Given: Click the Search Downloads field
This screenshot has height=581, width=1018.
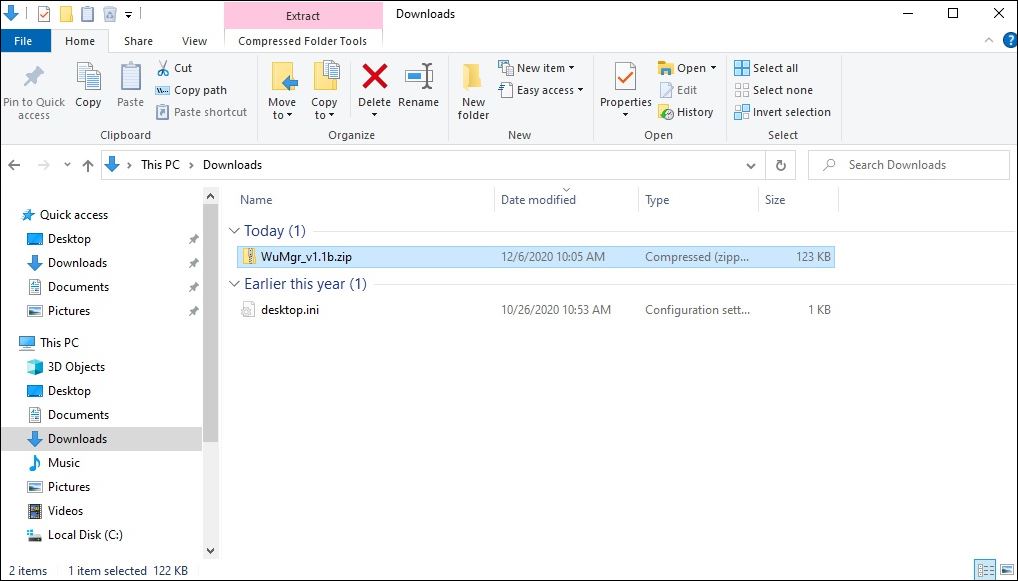Looking at the screenshot, I should 909,165.
